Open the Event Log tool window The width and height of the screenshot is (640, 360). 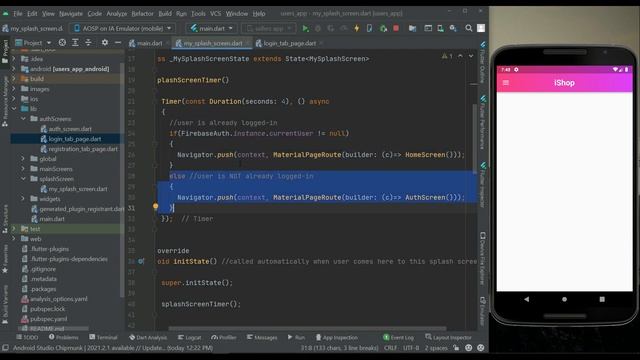pos(398,338)
